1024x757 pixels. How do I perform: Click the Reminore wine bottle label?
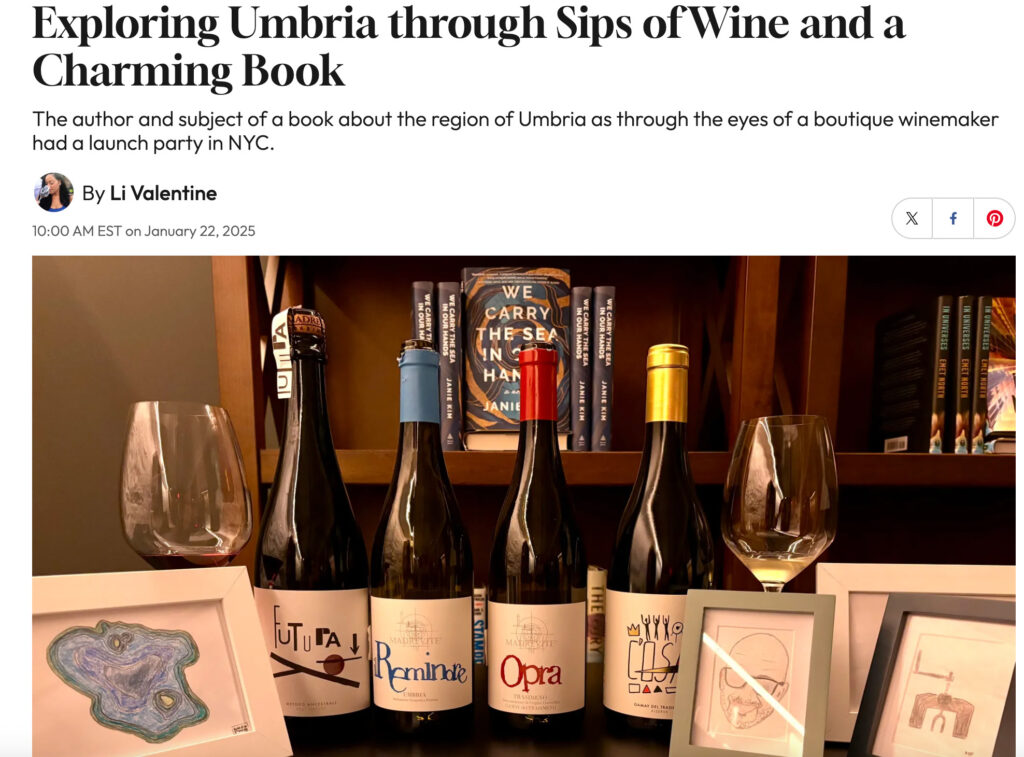422,653
